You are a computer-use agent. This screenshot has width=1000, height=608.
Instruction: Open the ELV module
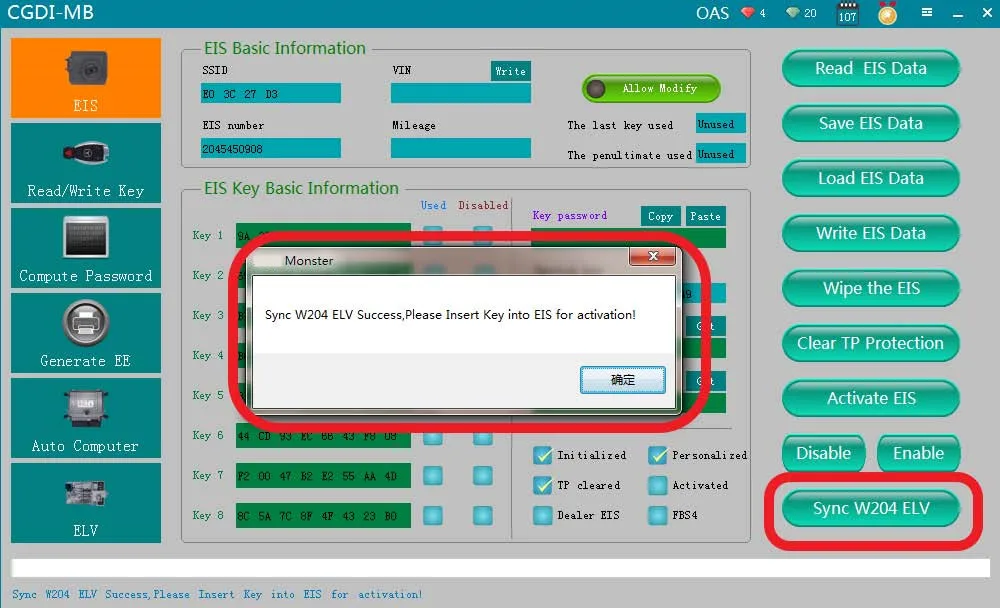85,503
